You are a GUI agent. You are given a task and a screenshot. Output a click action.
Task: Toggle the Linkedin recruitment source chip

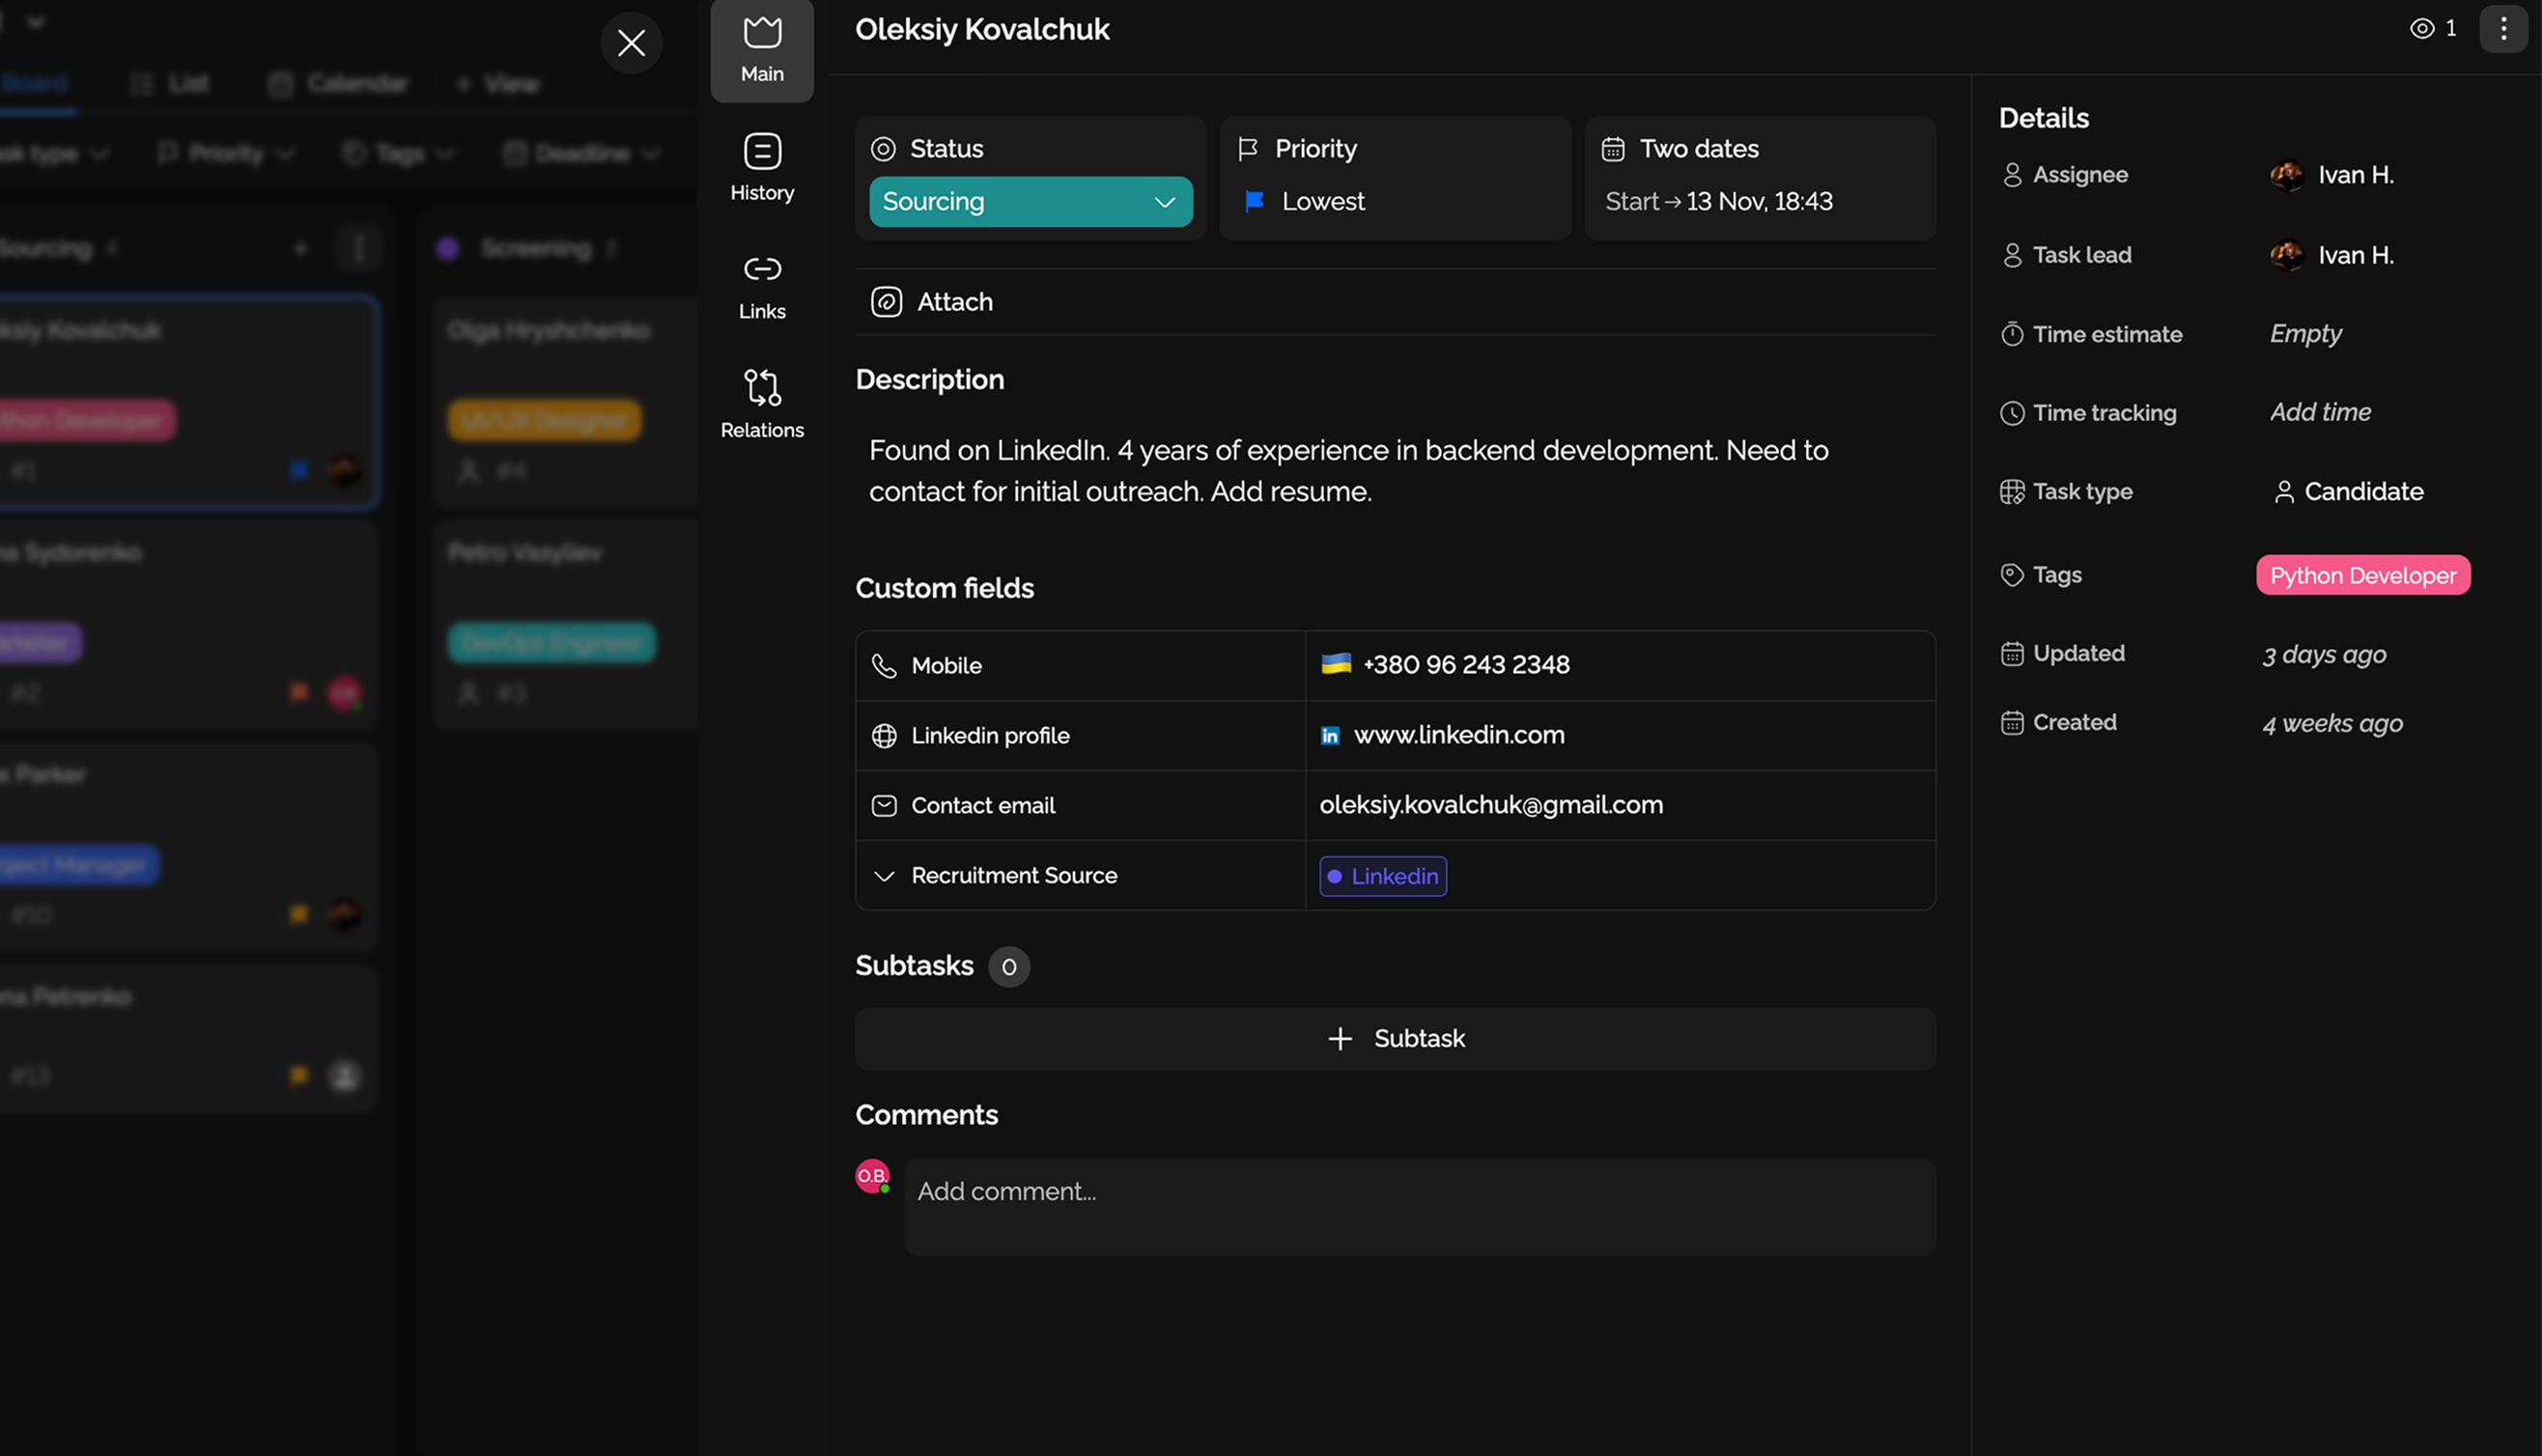tap(1383, 876)
